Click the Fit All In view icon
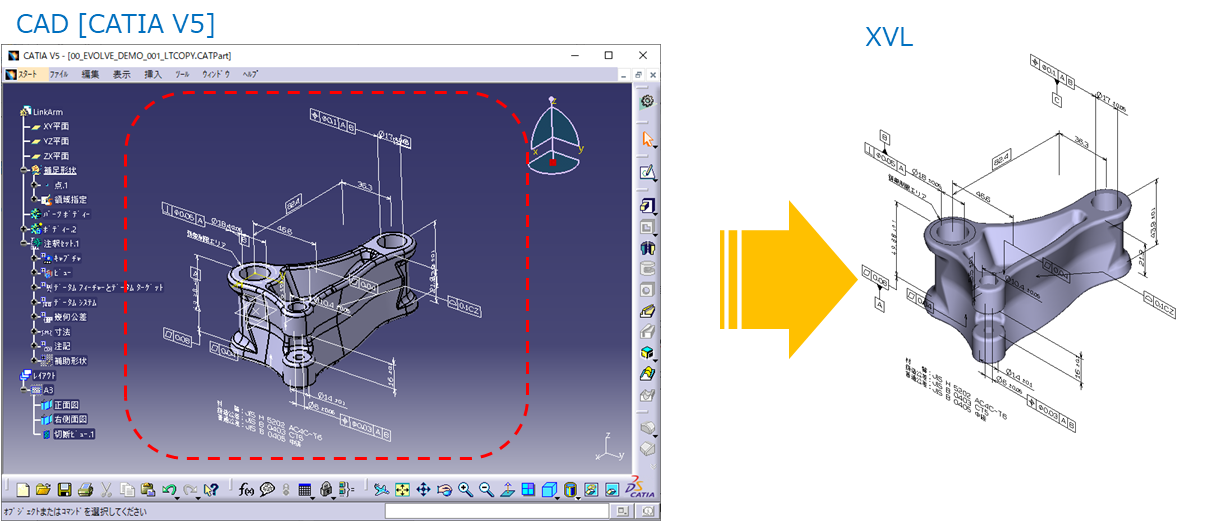The image size is (1220, 521). pyautogui.click(x=402, y=489)
